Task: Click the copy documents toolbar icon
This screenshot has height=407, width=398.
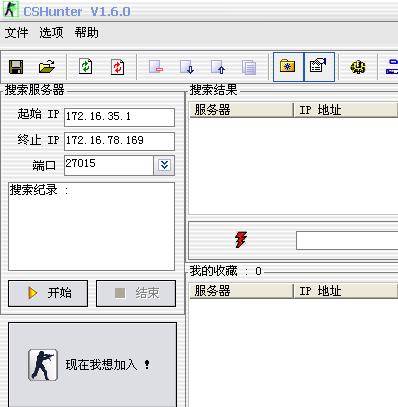Action: click(249, 67)
